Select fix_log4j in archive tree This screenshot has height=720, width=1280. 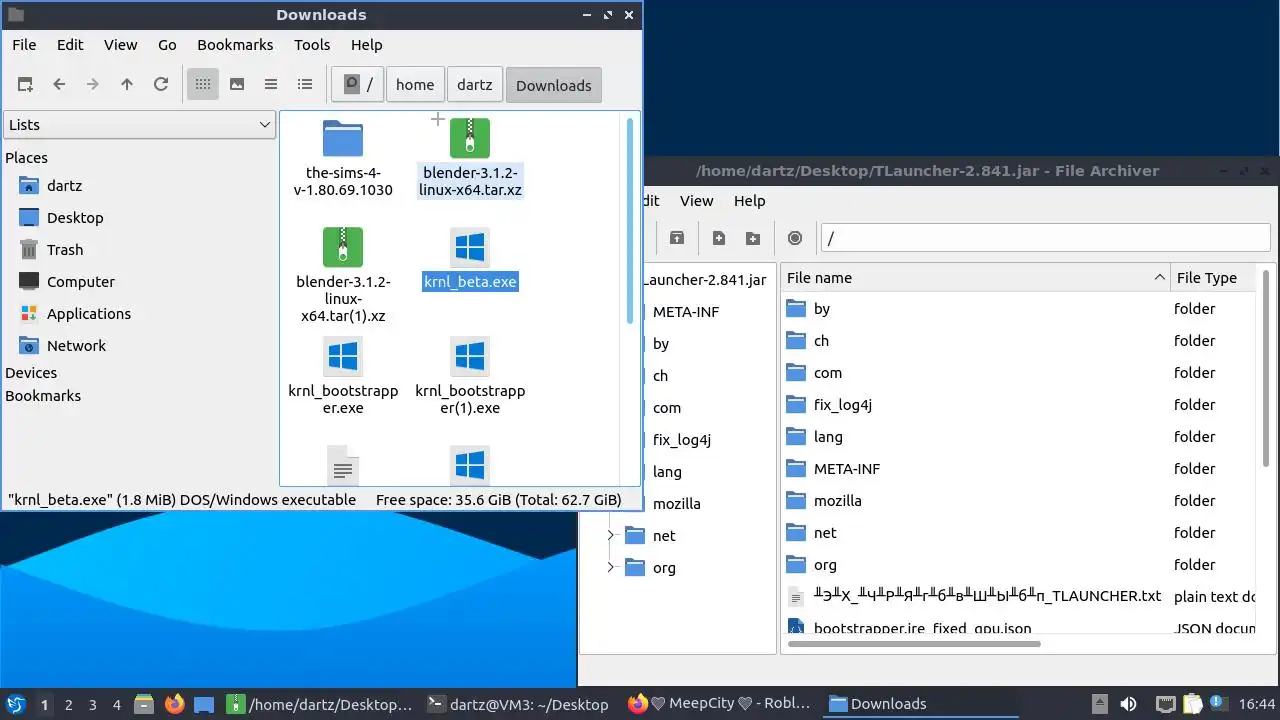pos(682,440)
